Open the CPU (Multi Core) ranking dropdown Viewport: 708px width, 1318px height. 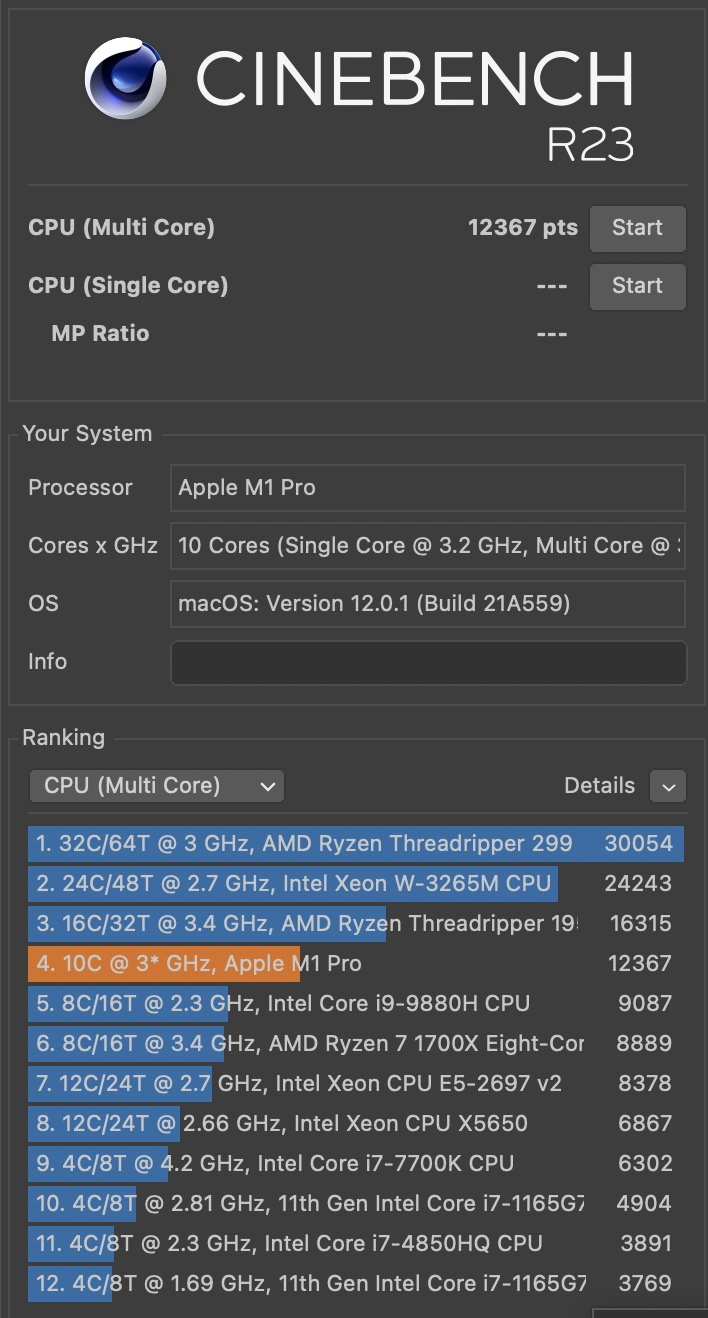point(157,786)
